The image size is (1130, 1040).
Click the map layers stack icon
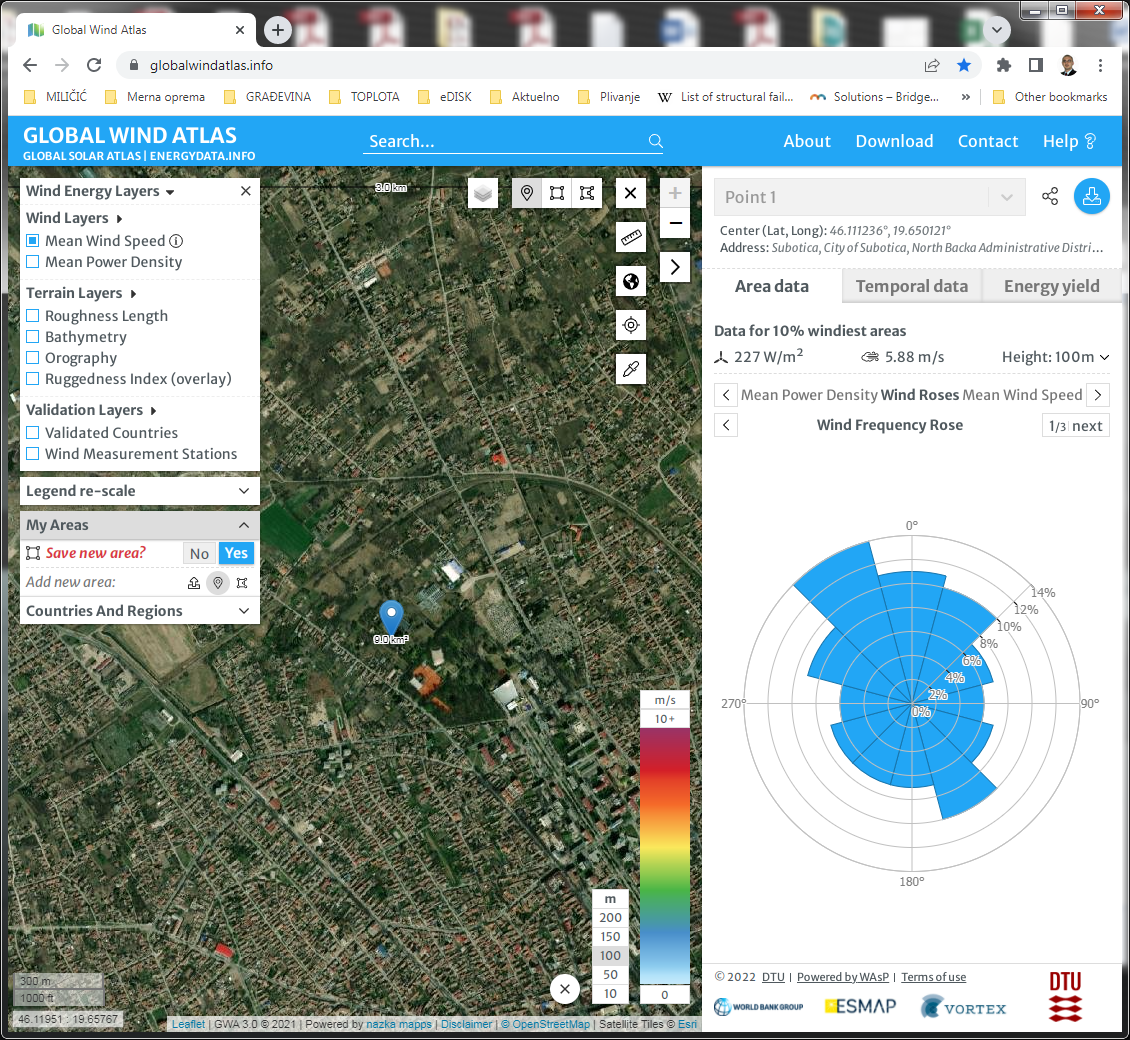[x=483, y=193]
